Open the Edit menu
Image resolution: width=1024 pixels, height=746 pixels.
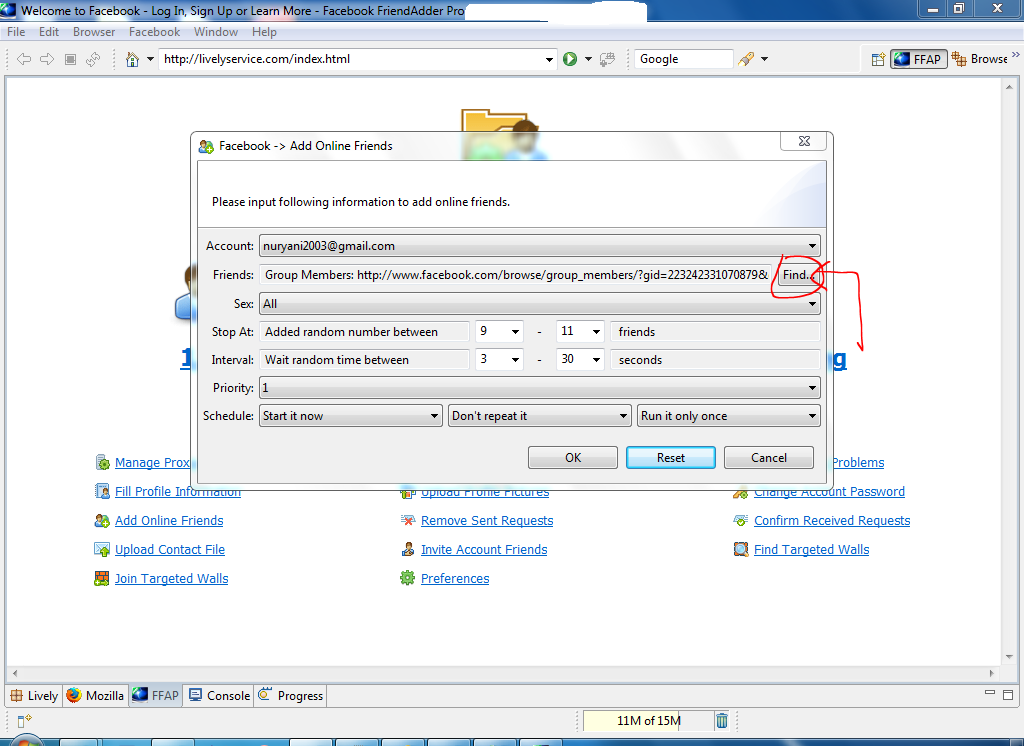(49, 32)
